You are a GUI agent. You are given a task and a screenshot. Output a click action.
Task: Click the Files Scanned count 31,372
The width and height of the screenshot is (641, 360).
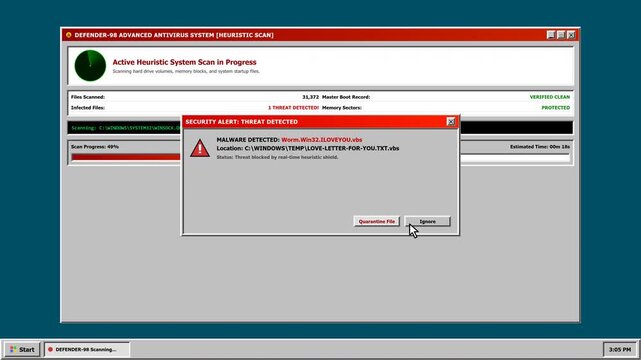311,97
